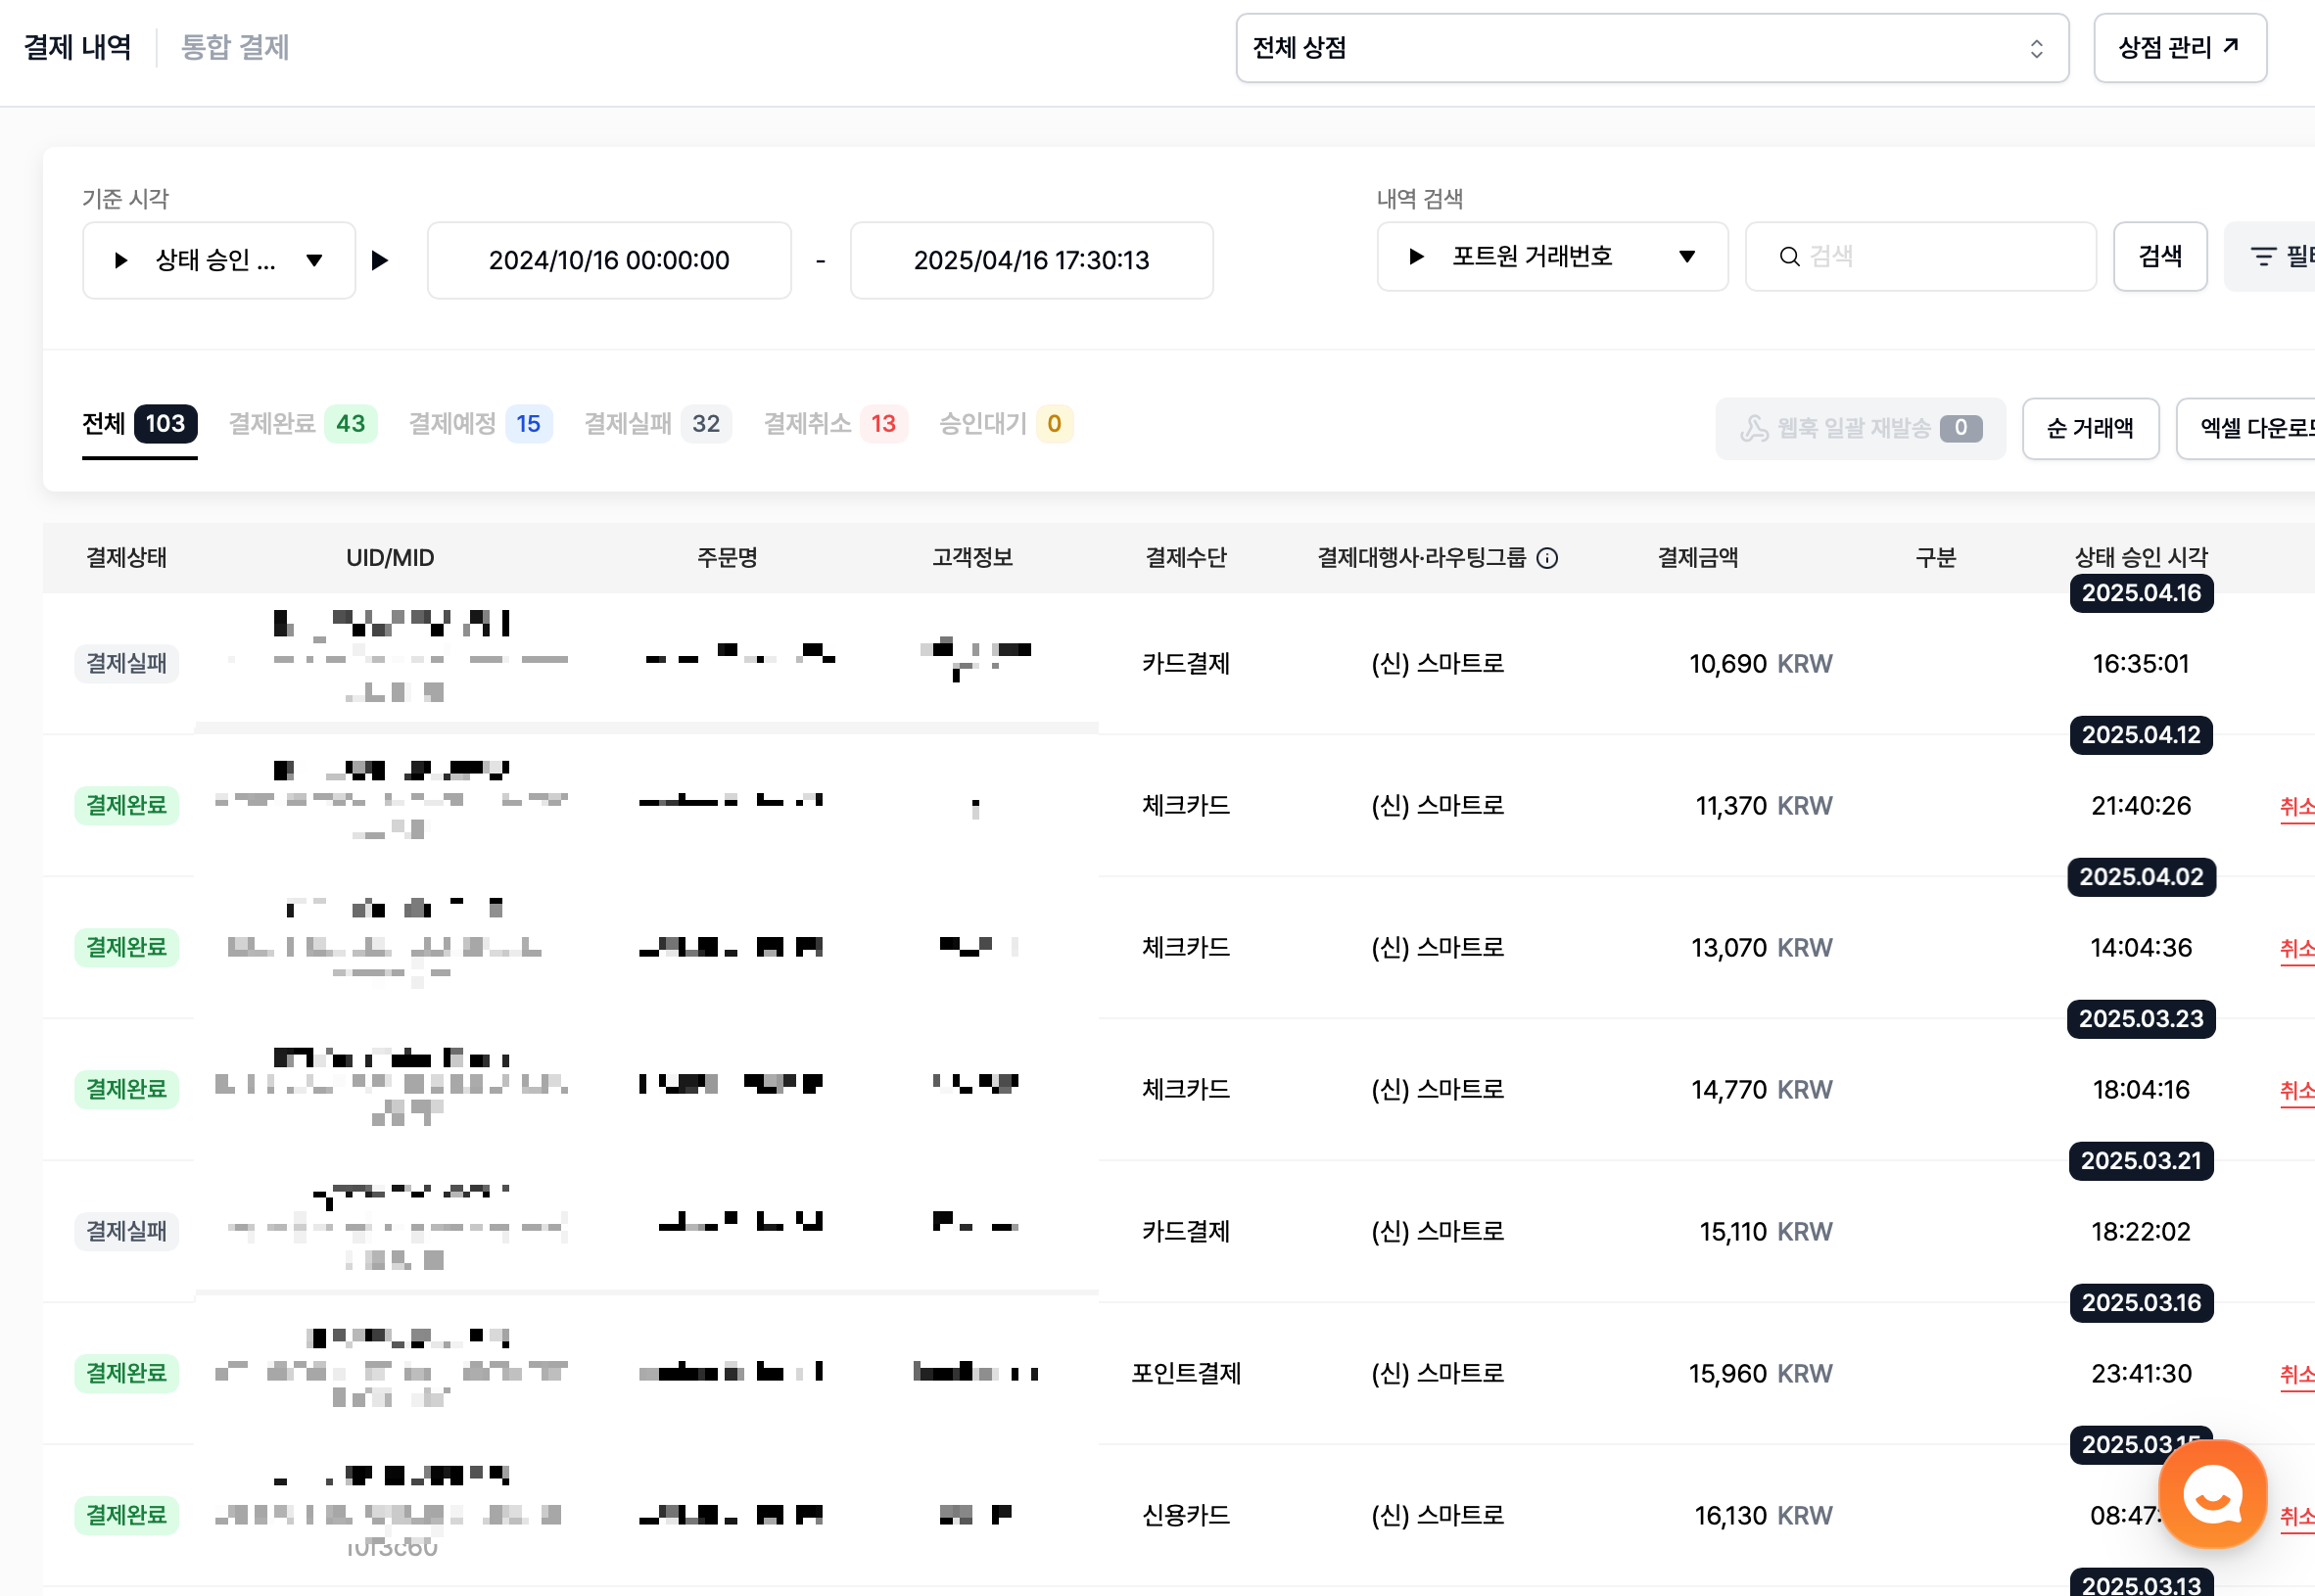Click the filter lines icon button
This screenshot has width=2315, height=1596.
pos(2263,257)
